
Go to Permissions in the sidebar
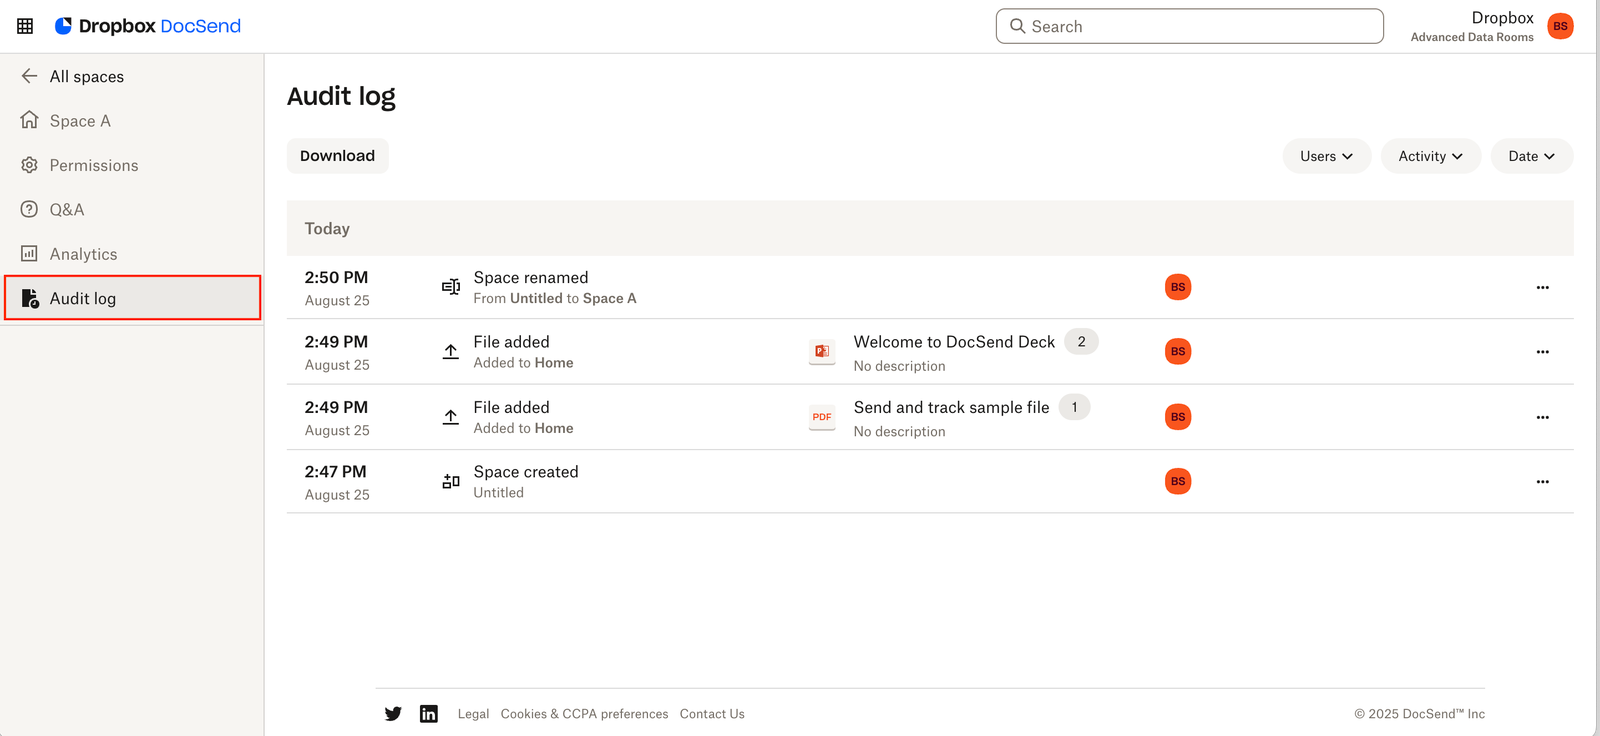(x=94, y=166)
